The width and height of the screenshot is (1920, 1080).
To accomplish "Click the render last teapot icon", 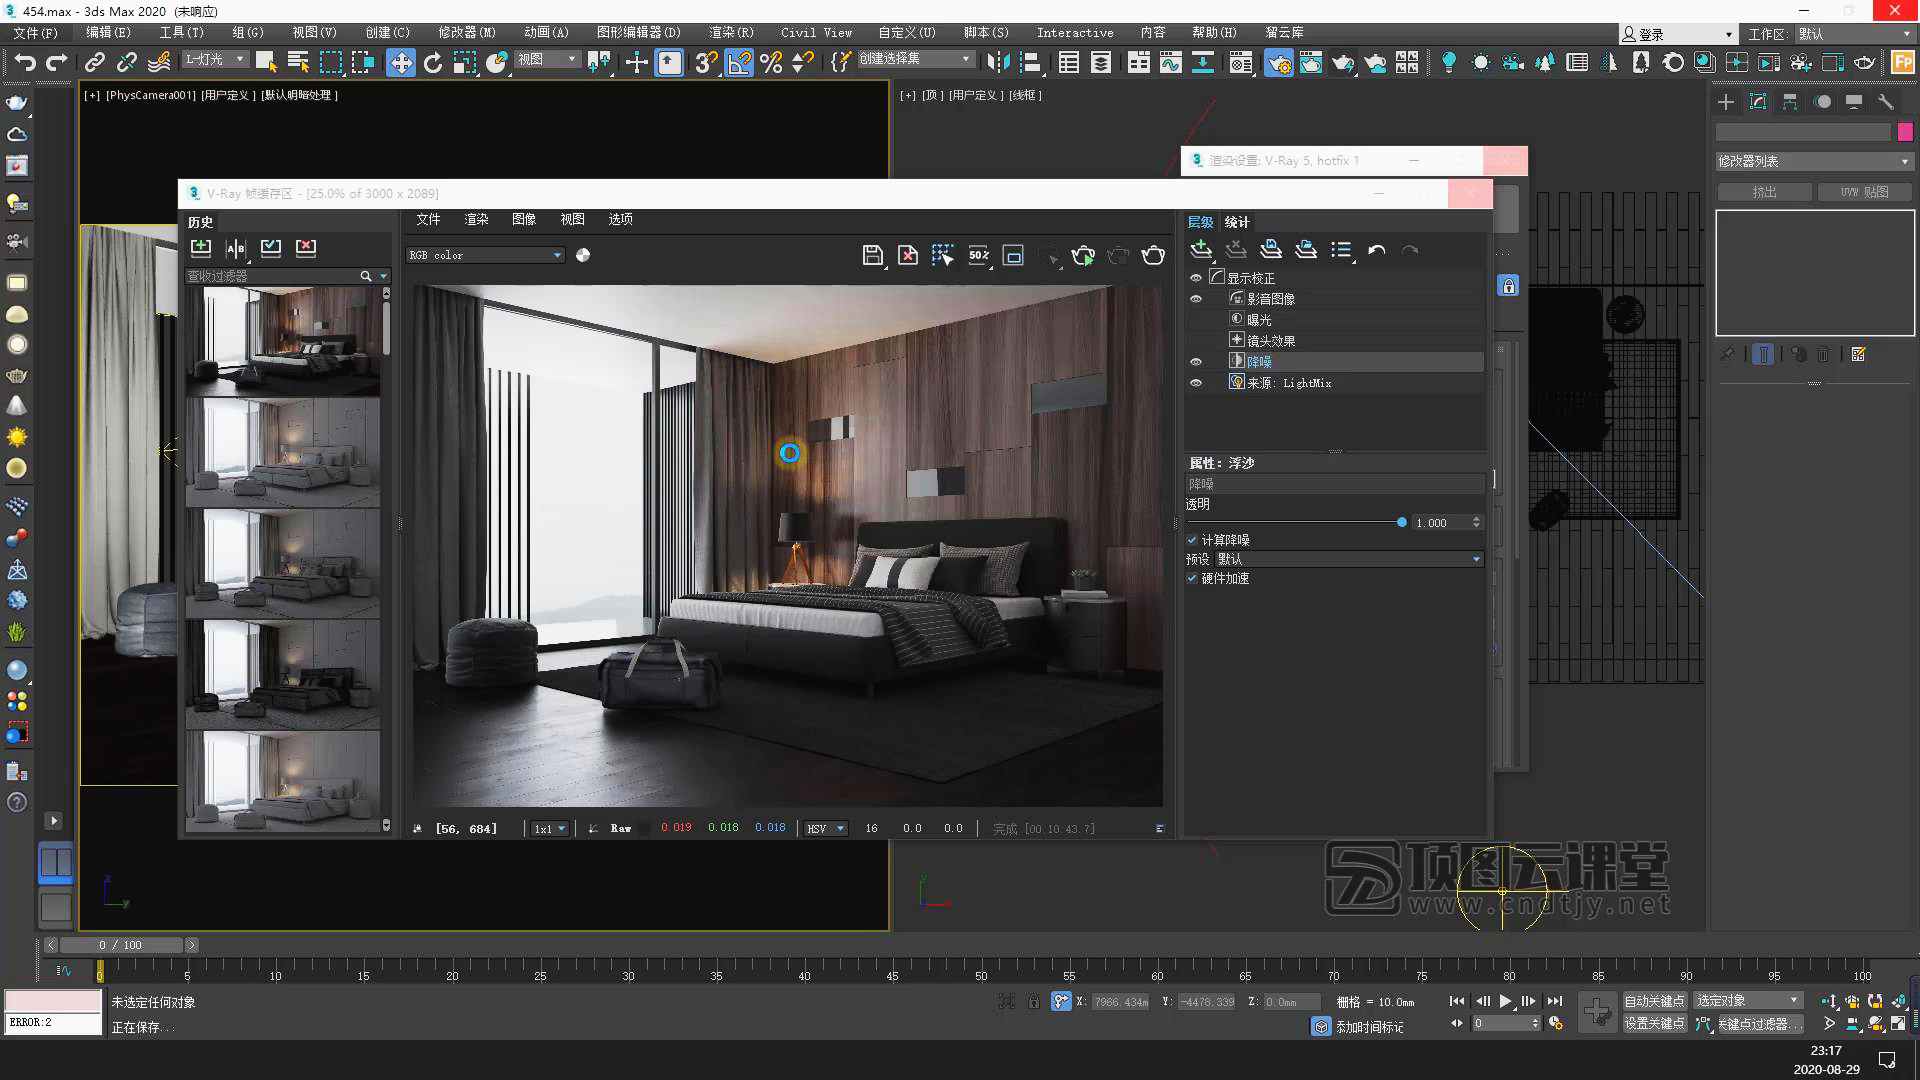I will [x=1153, y=256].
